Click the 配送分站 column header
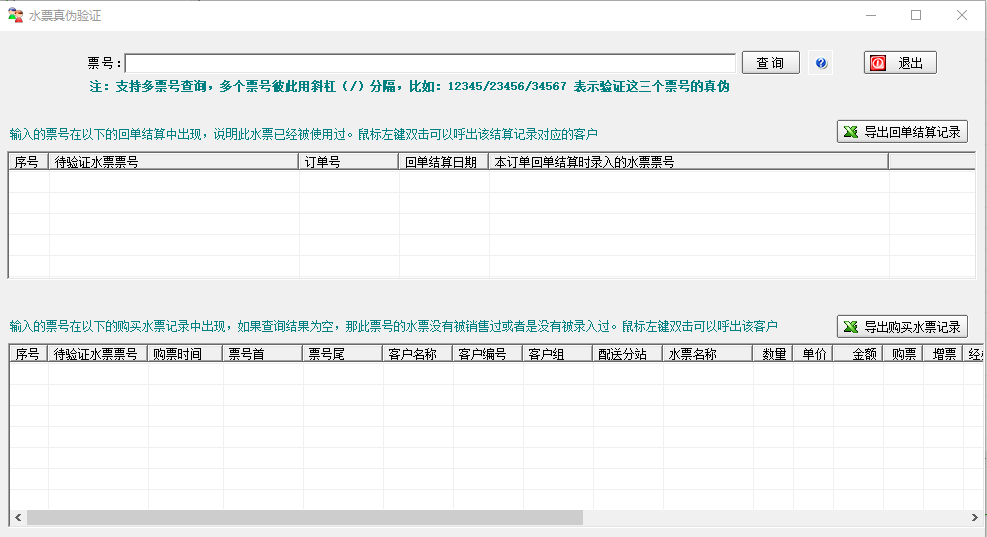The width and height of the screenshot is (987, 537). [x=626, y=354]
